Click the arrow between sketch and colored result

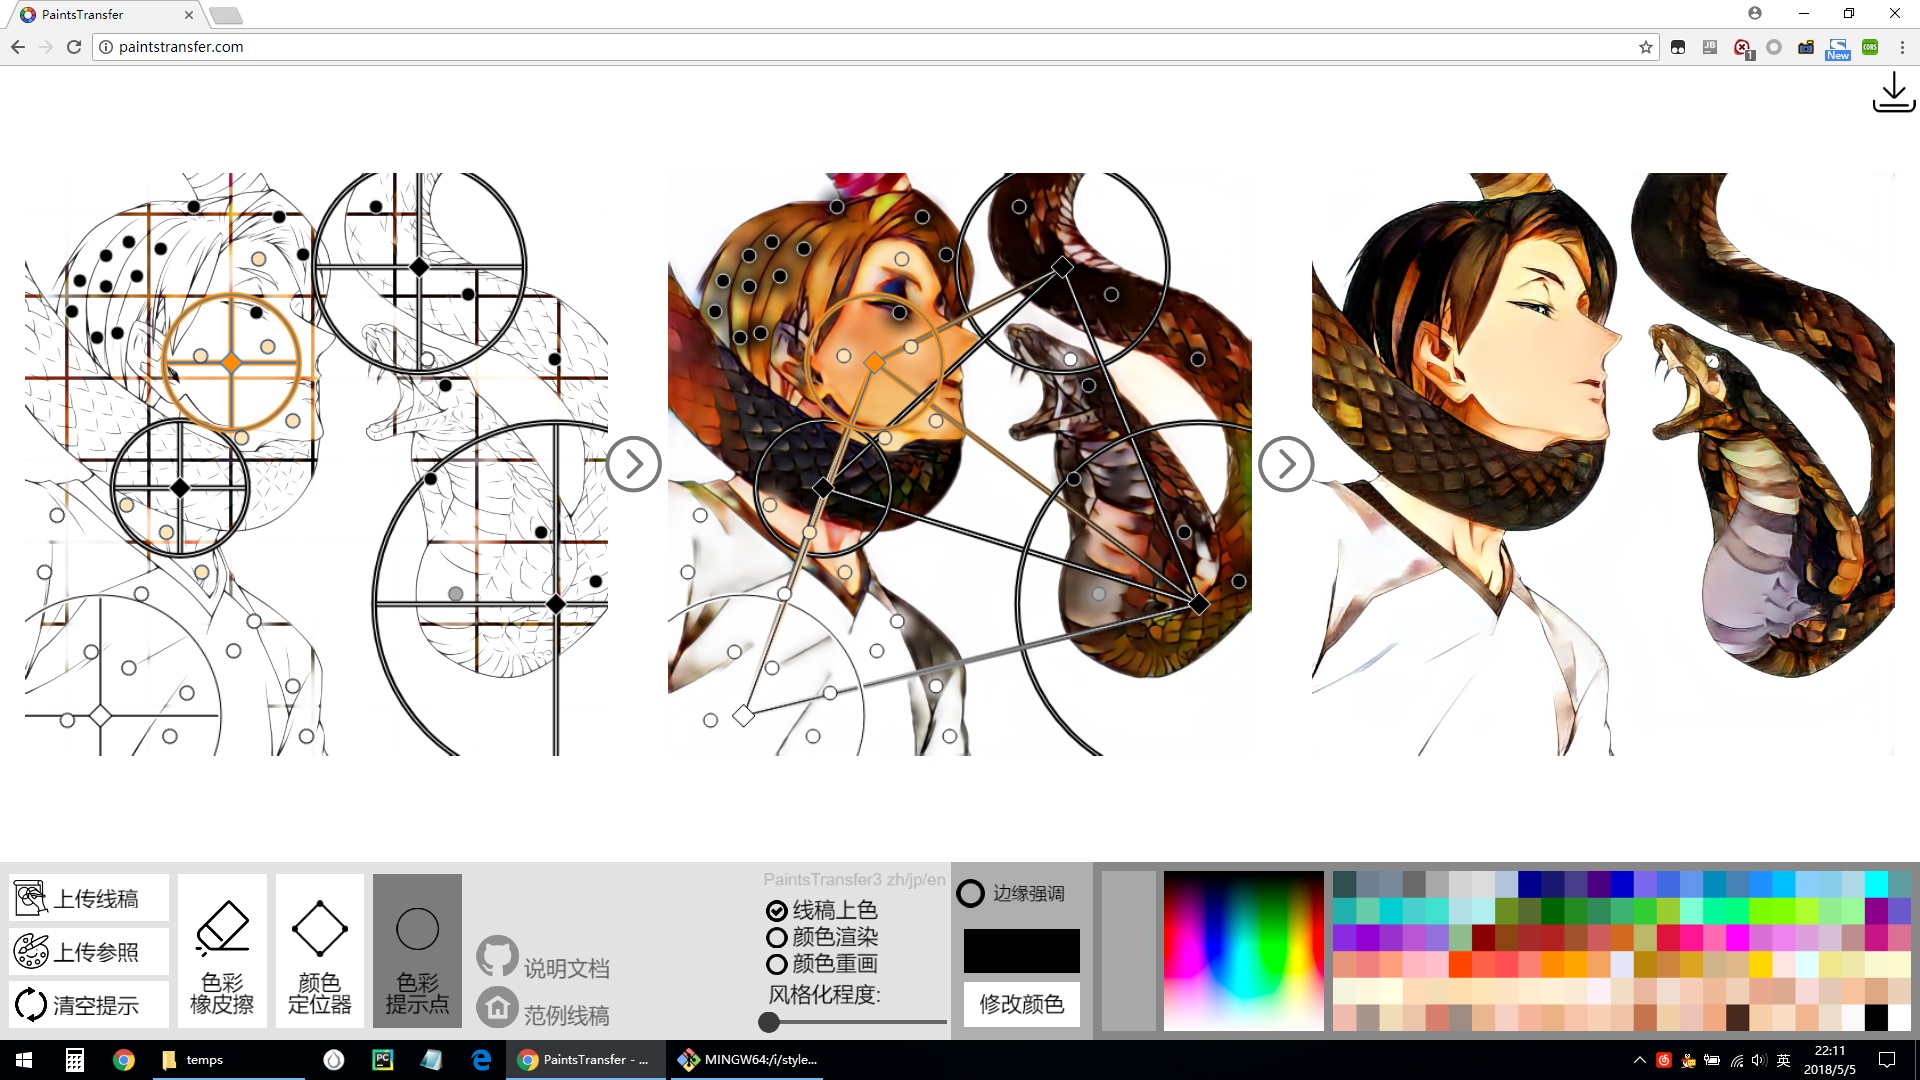(x=633, y=464)
